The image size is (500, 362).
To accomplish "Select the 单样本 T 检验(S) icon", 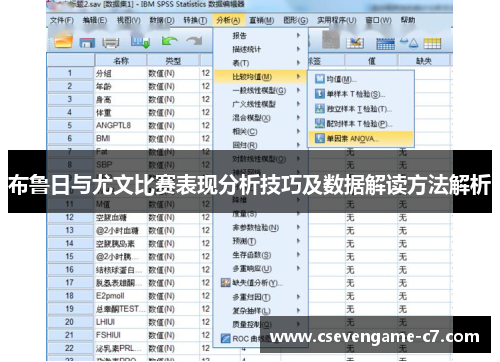I will (x=320, y=94).
